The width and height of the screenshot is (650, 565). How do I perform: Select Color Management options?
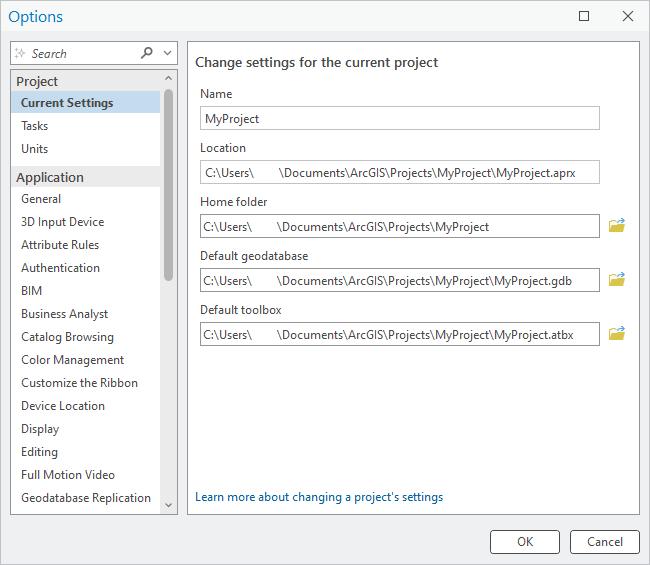coord(73,360)
